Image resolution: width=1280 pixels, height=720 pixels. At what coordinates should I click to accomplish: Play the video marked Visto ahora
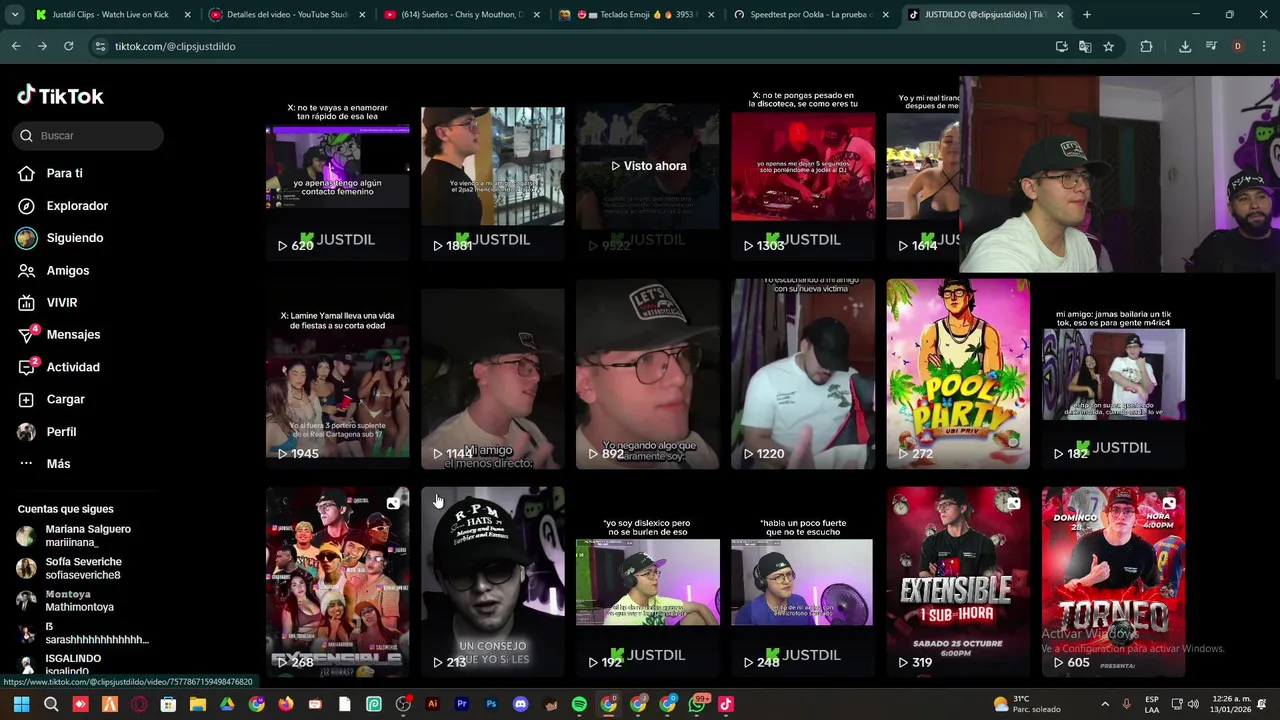click(647, 166)
